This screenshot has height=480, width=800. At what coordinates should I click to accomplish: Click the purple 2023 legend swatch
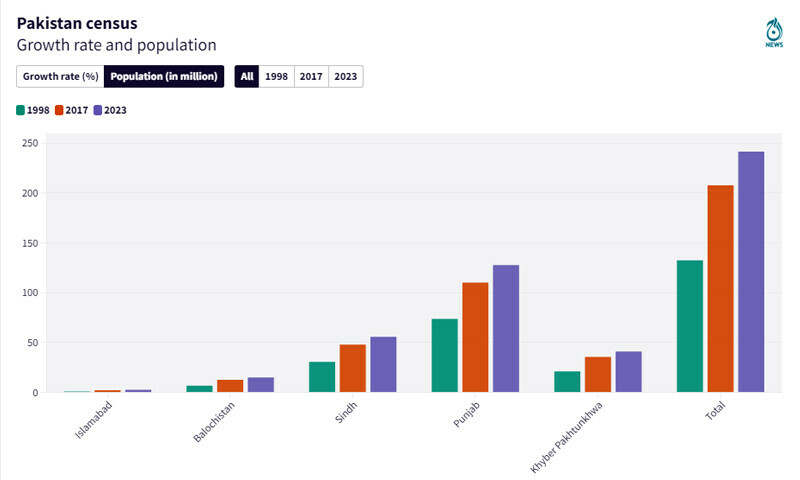click(x=98, y=110)
